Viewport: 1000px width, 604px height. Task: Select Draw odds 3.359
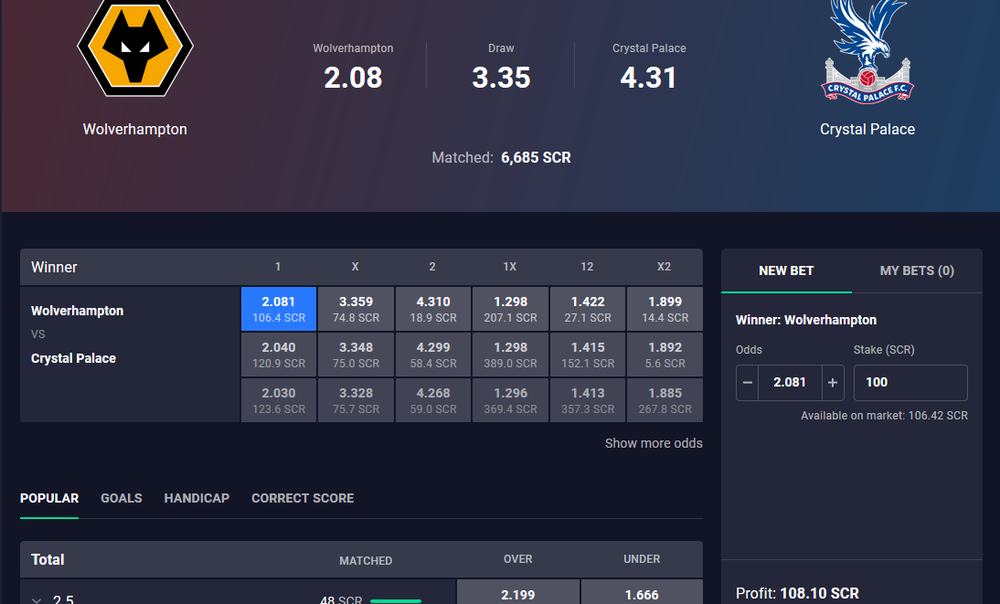click(356, 309)
